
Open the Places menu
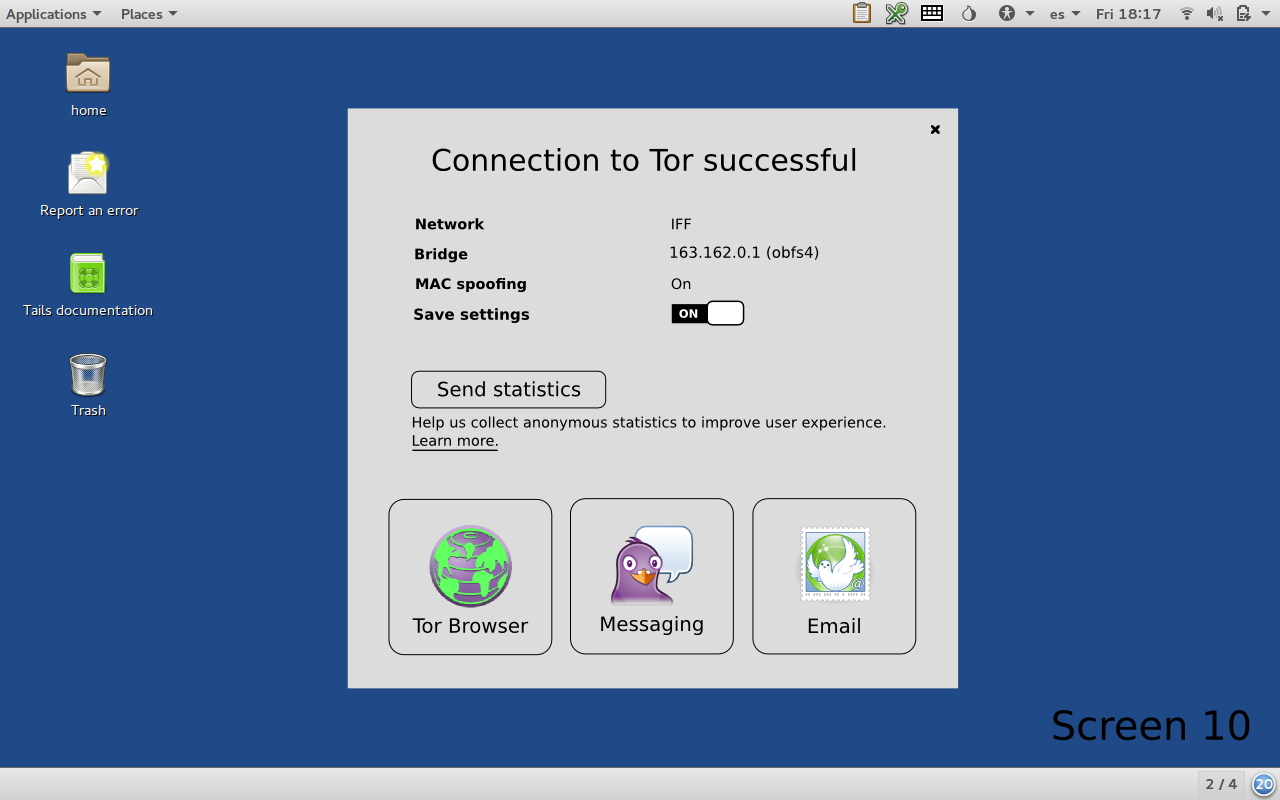148,14
